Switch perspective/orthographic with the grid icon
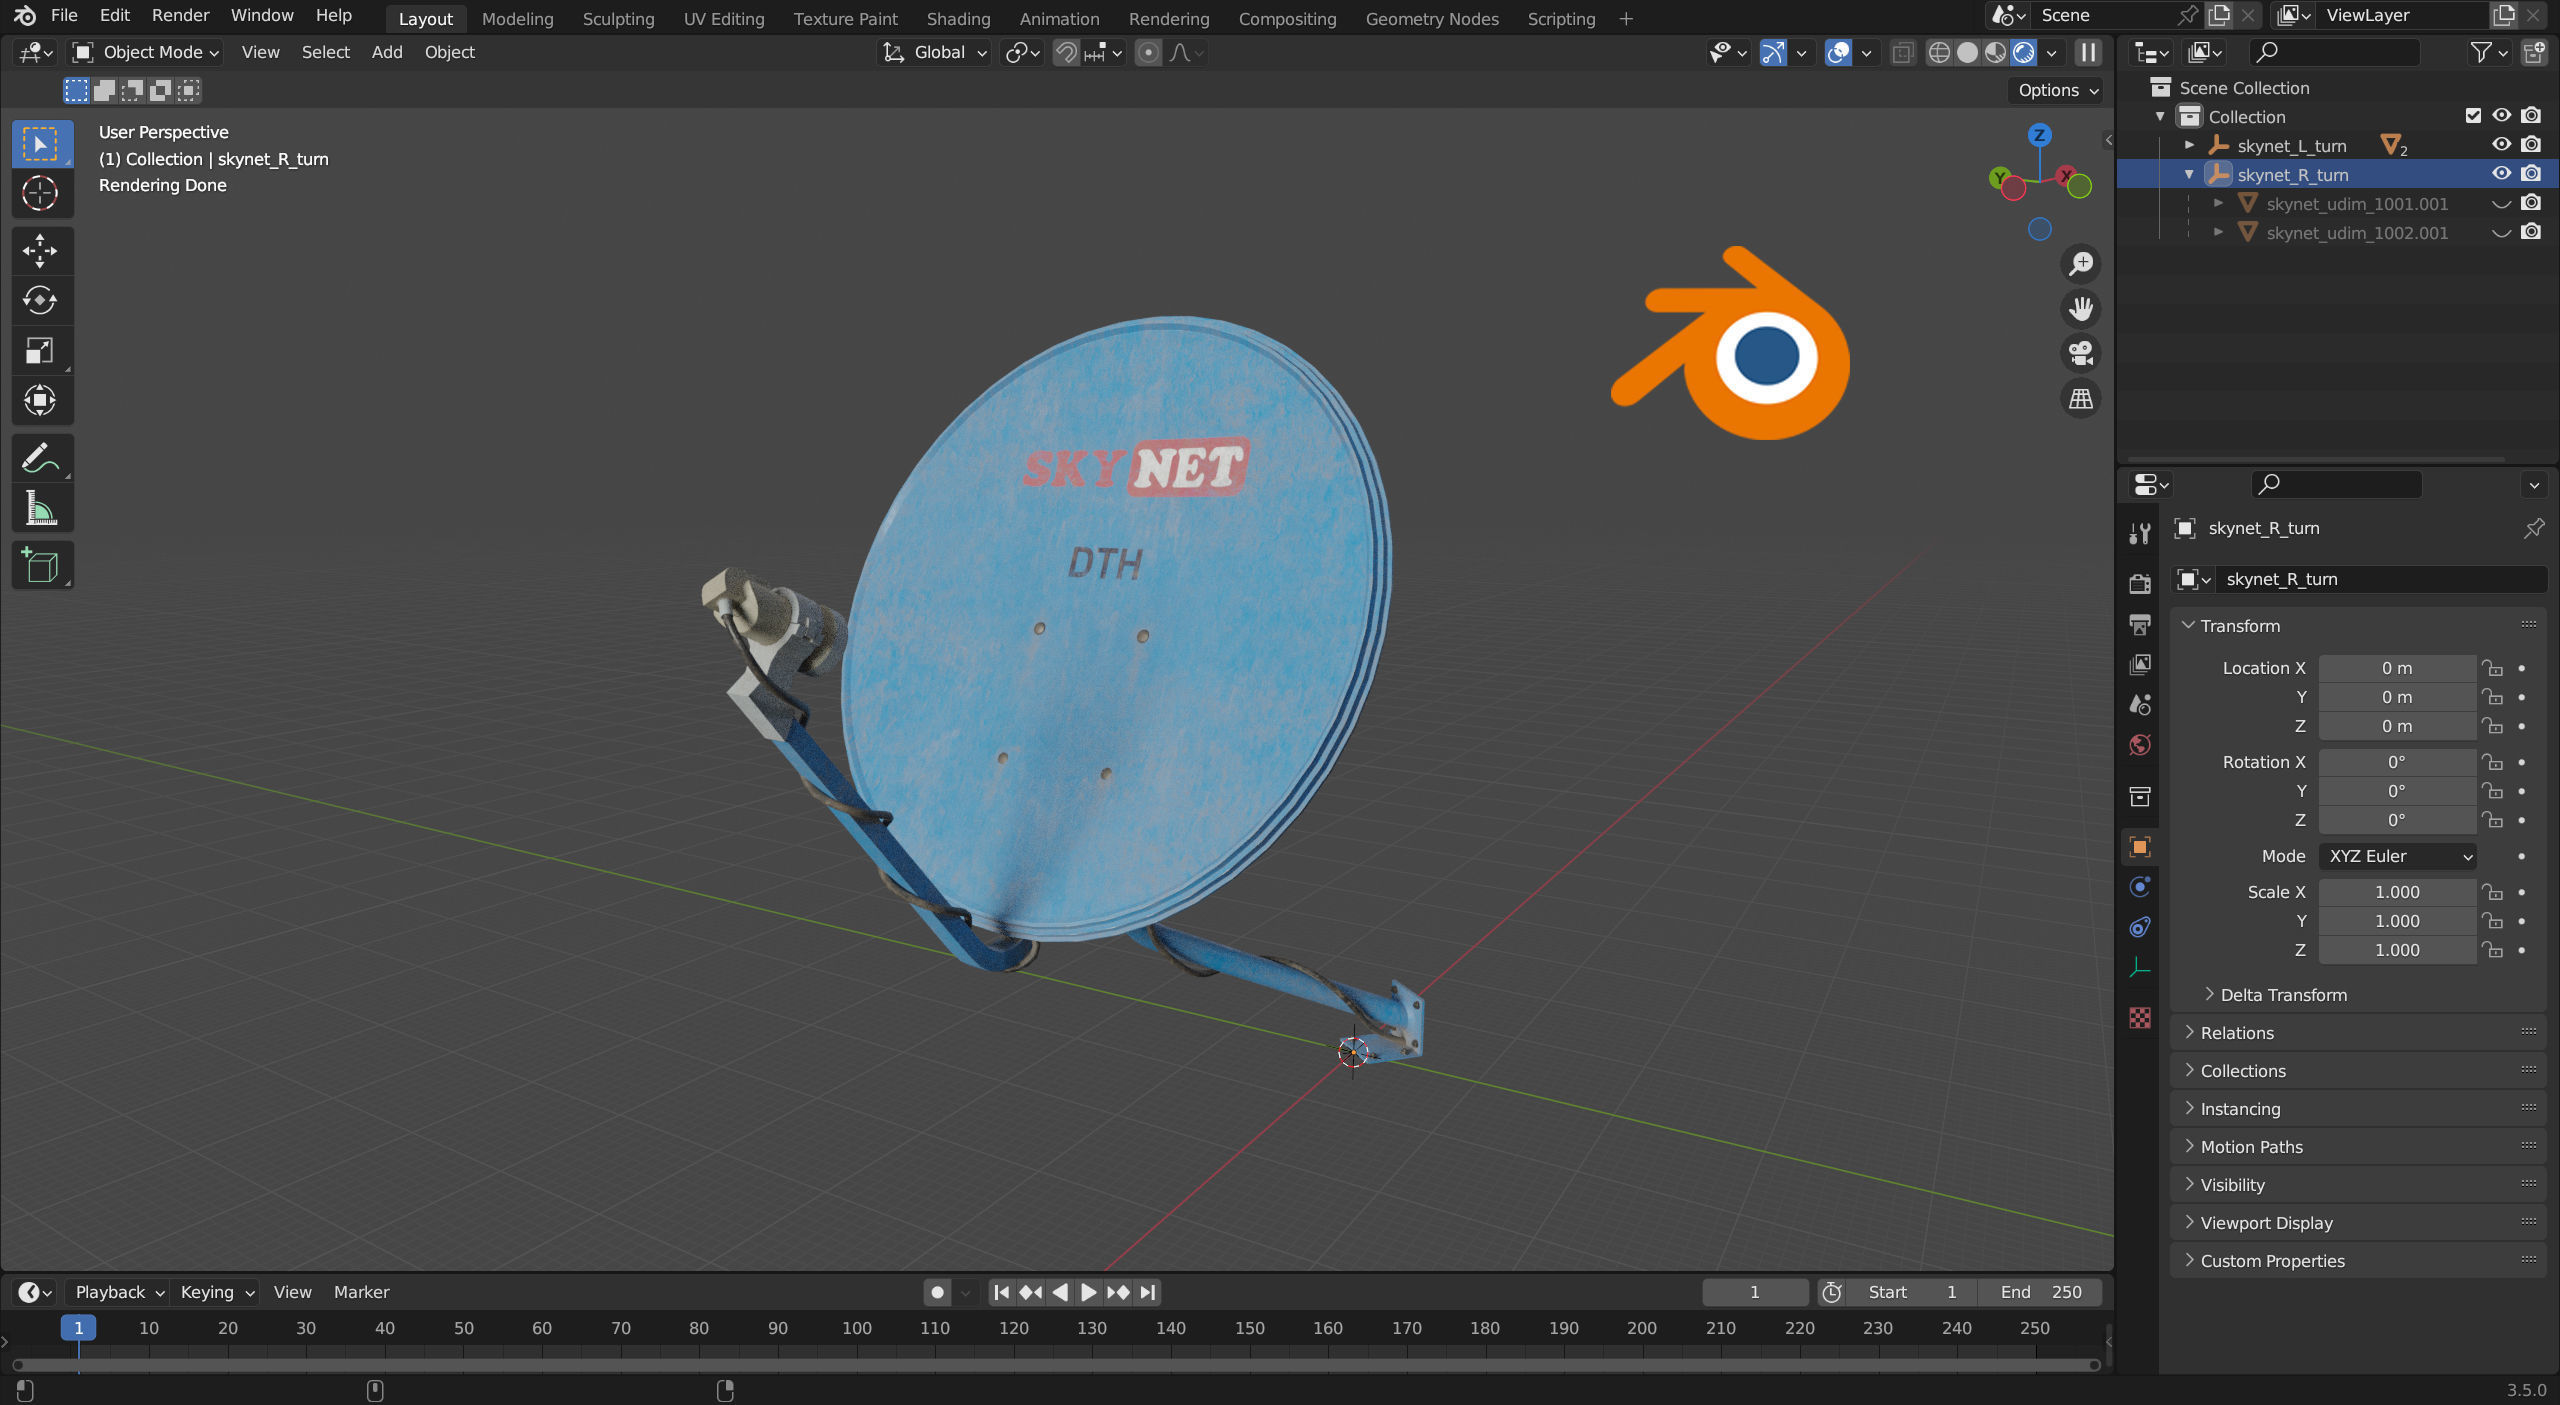The height and width of the screenshot is (1405, 2560). pos(2081,399)
